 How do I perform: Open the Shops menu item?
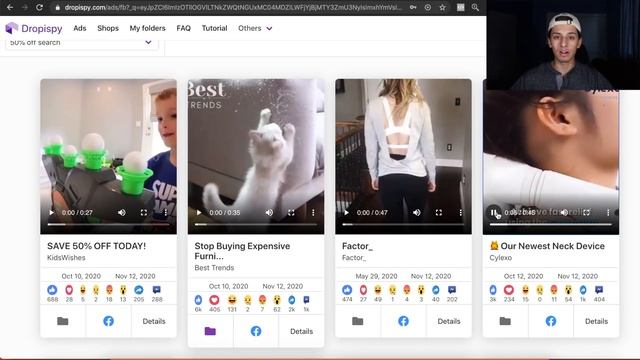[108, 28]
